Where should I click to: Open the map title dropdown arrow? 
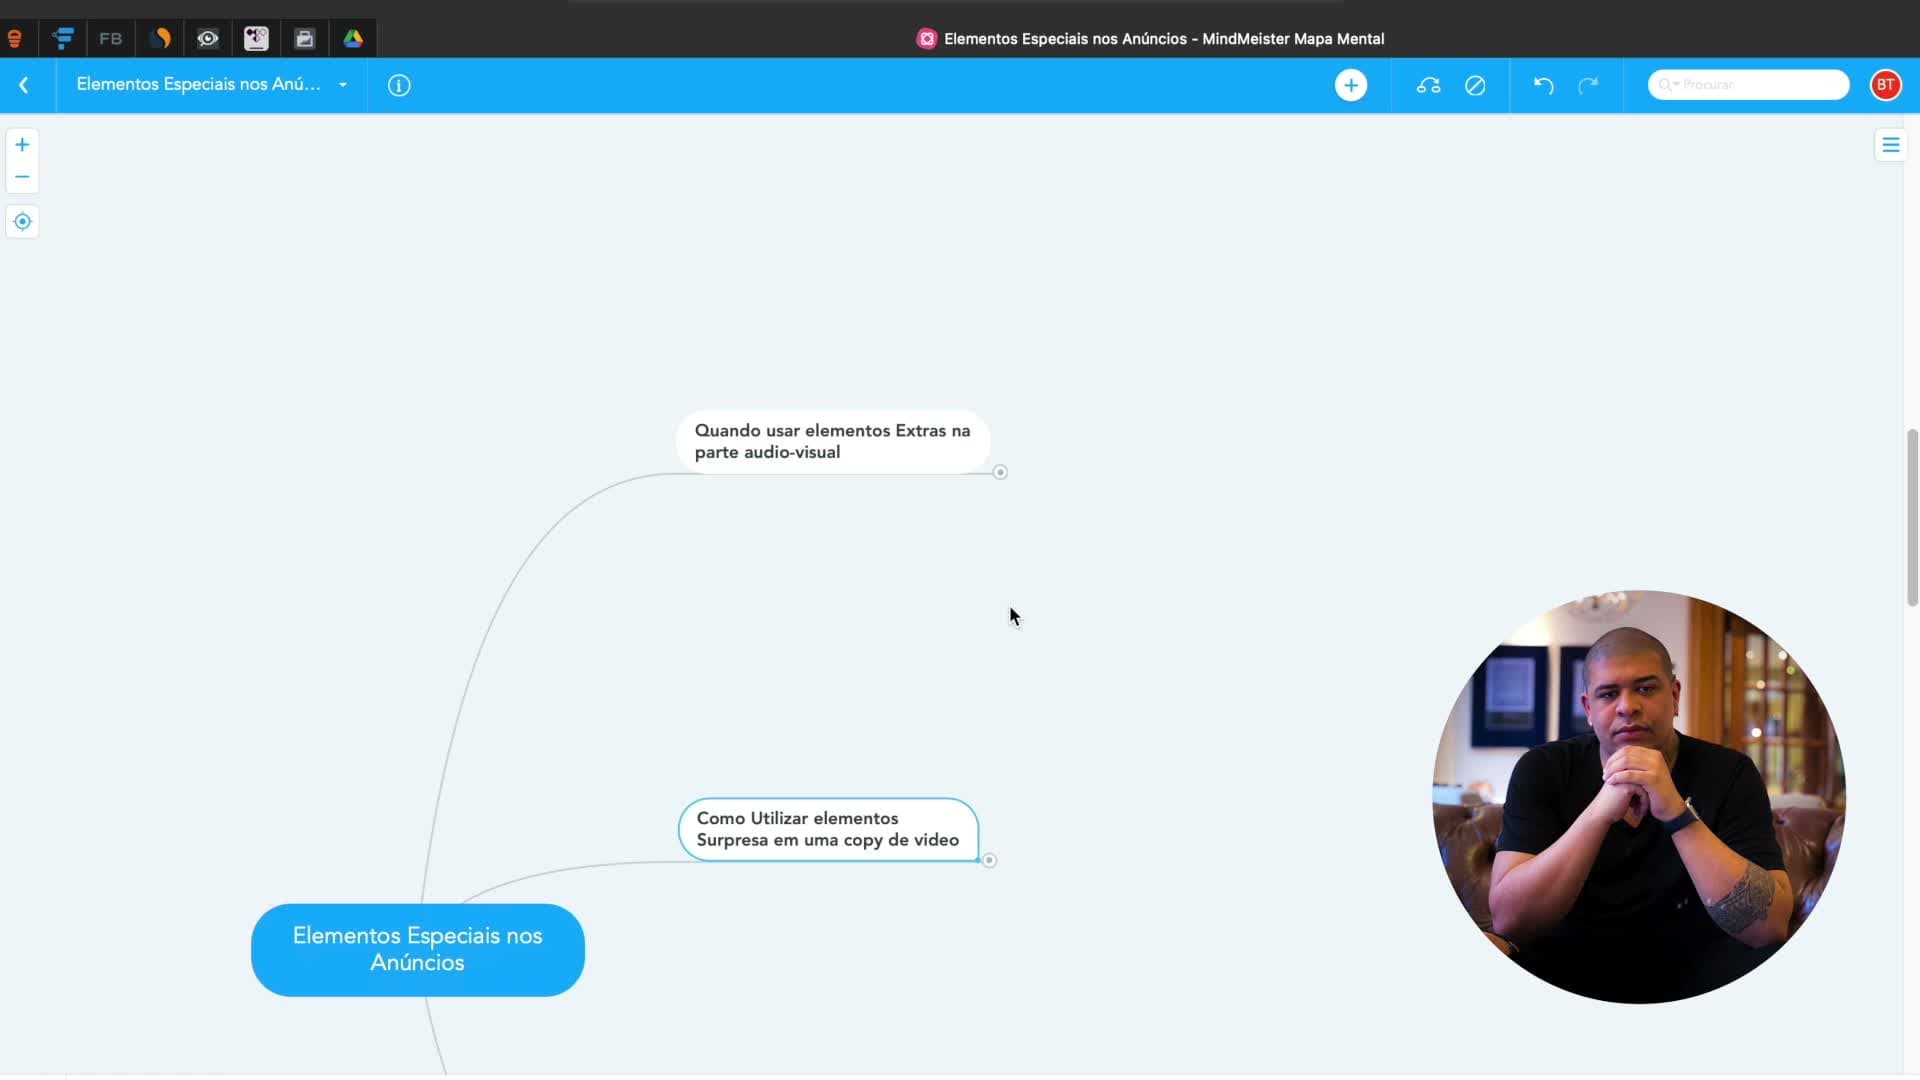coord(343,85)
